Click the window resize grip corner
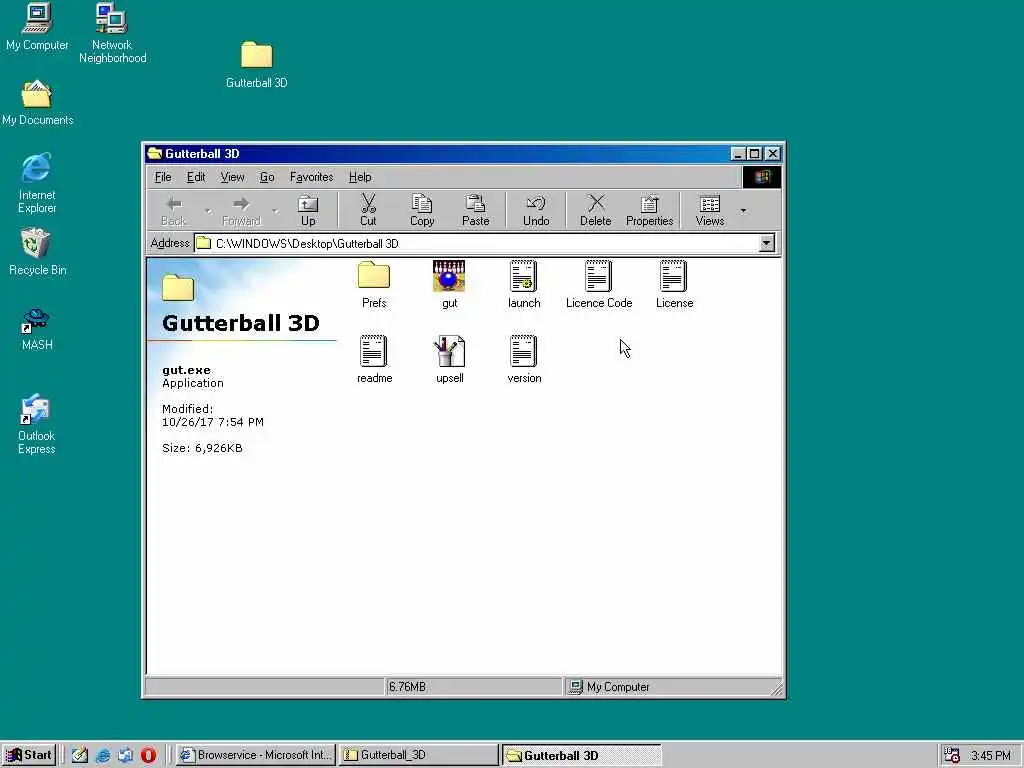Screen dimensions: 1024x768 (x=776, y=688)
